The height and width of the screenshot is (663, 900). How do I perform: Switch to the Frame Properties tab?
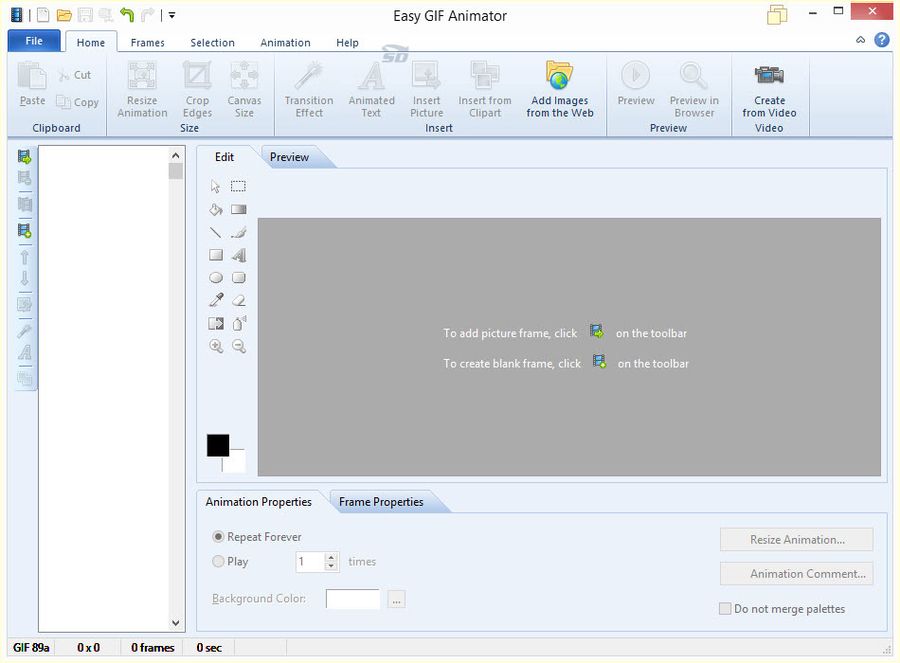click(381, 502)
